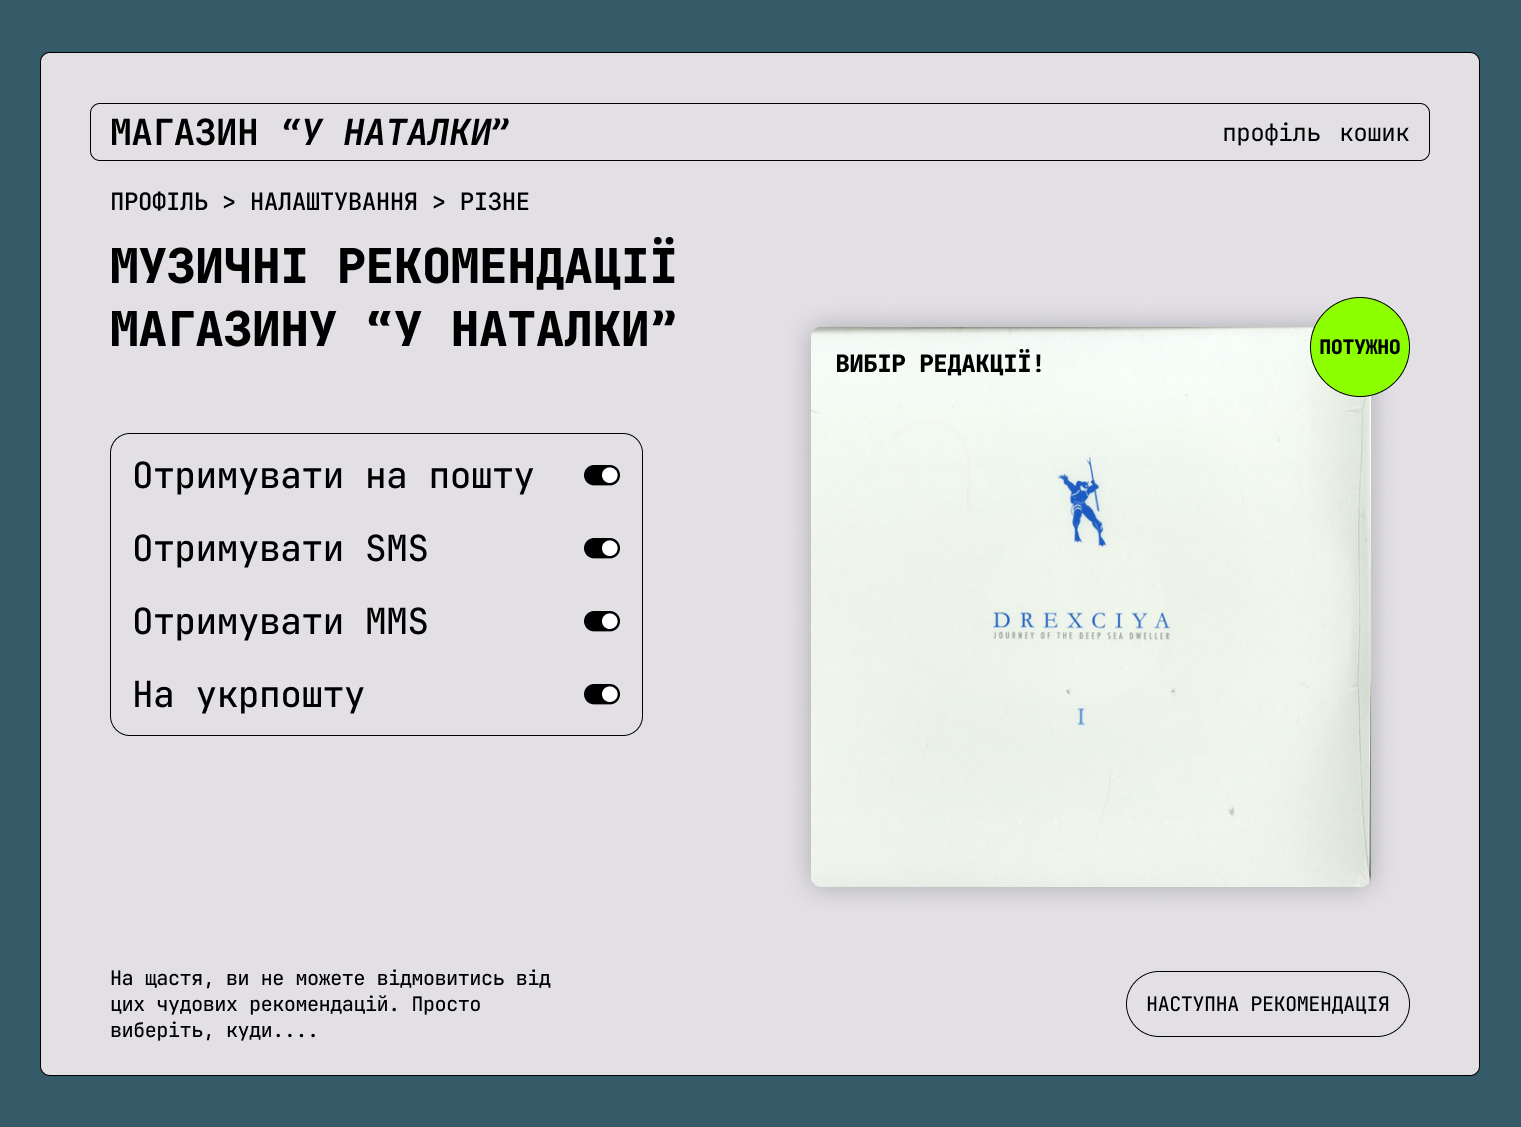1521x1127 pixels.
Task: Click the «Отримувати SMS» label text
Action: point(280,549)
